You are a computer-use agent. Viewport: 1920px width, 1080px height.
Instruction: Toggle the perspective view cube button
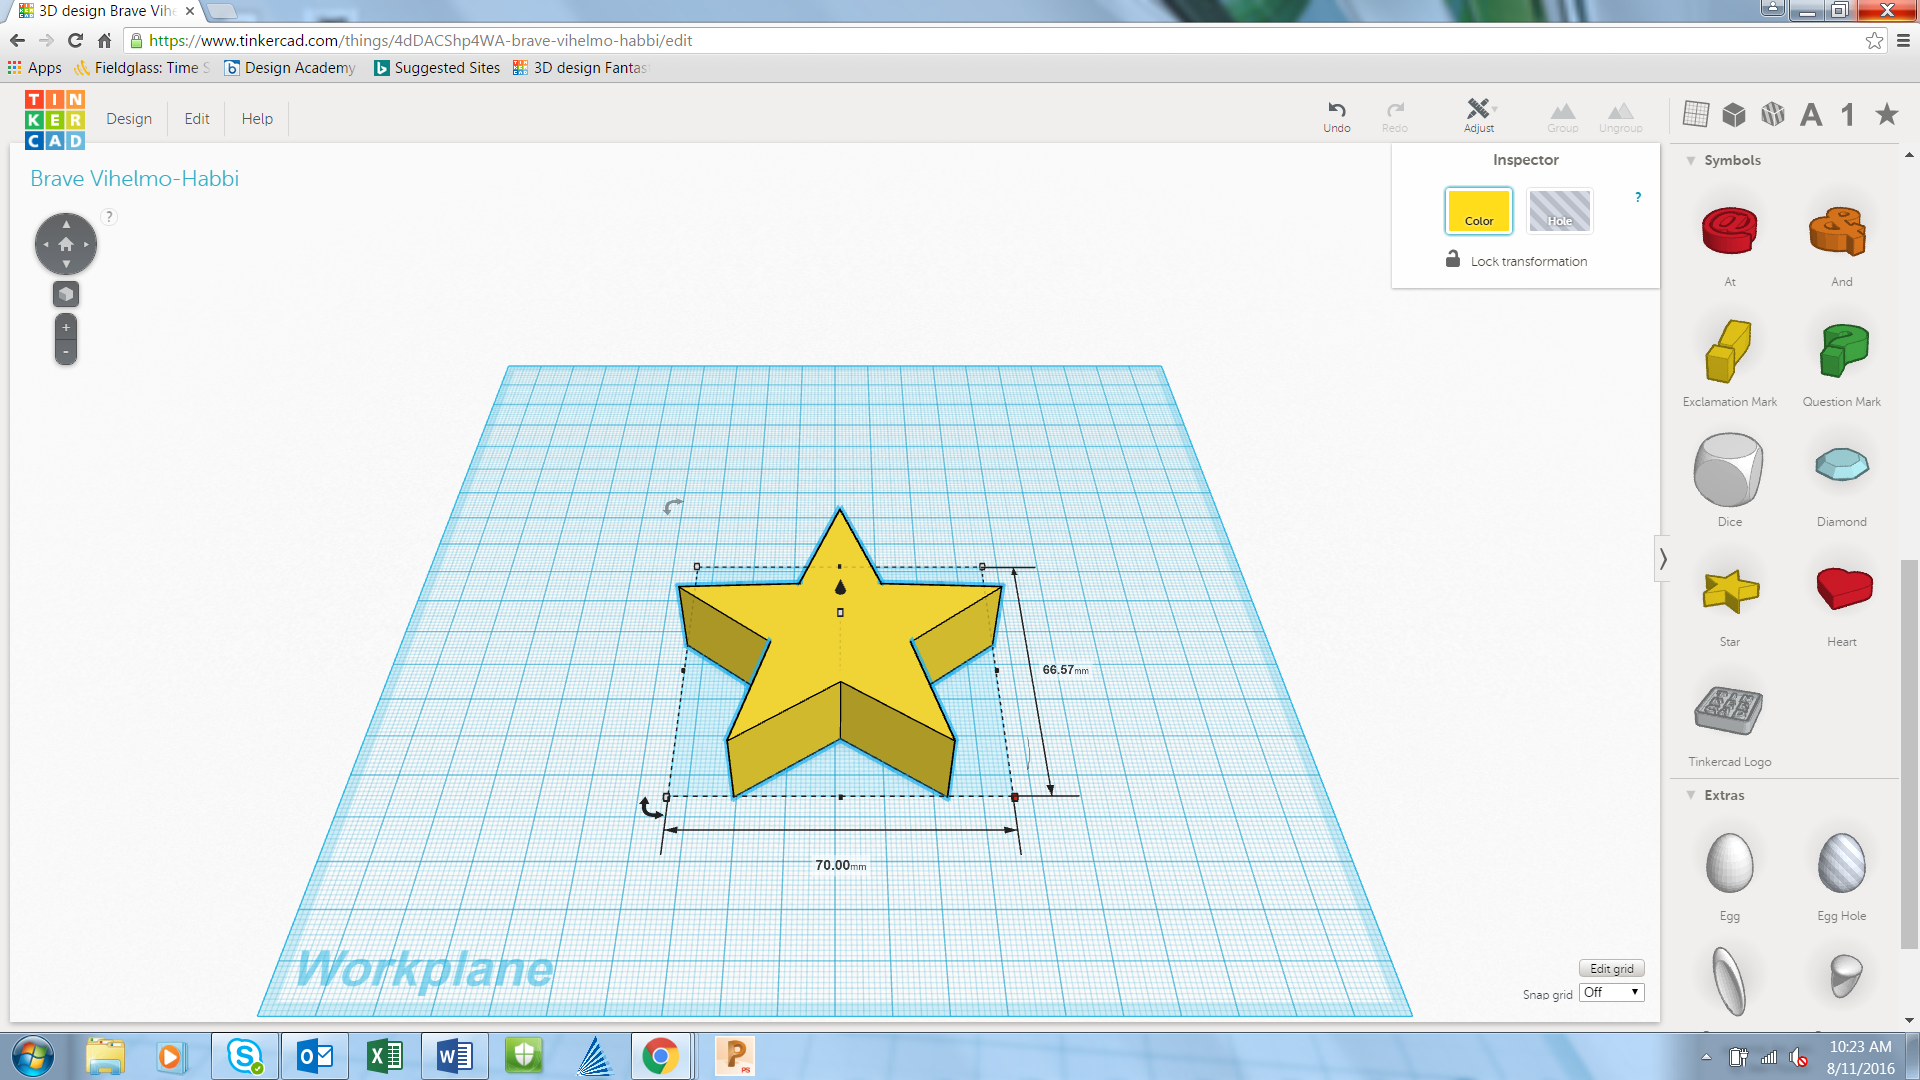click(66, 294)
